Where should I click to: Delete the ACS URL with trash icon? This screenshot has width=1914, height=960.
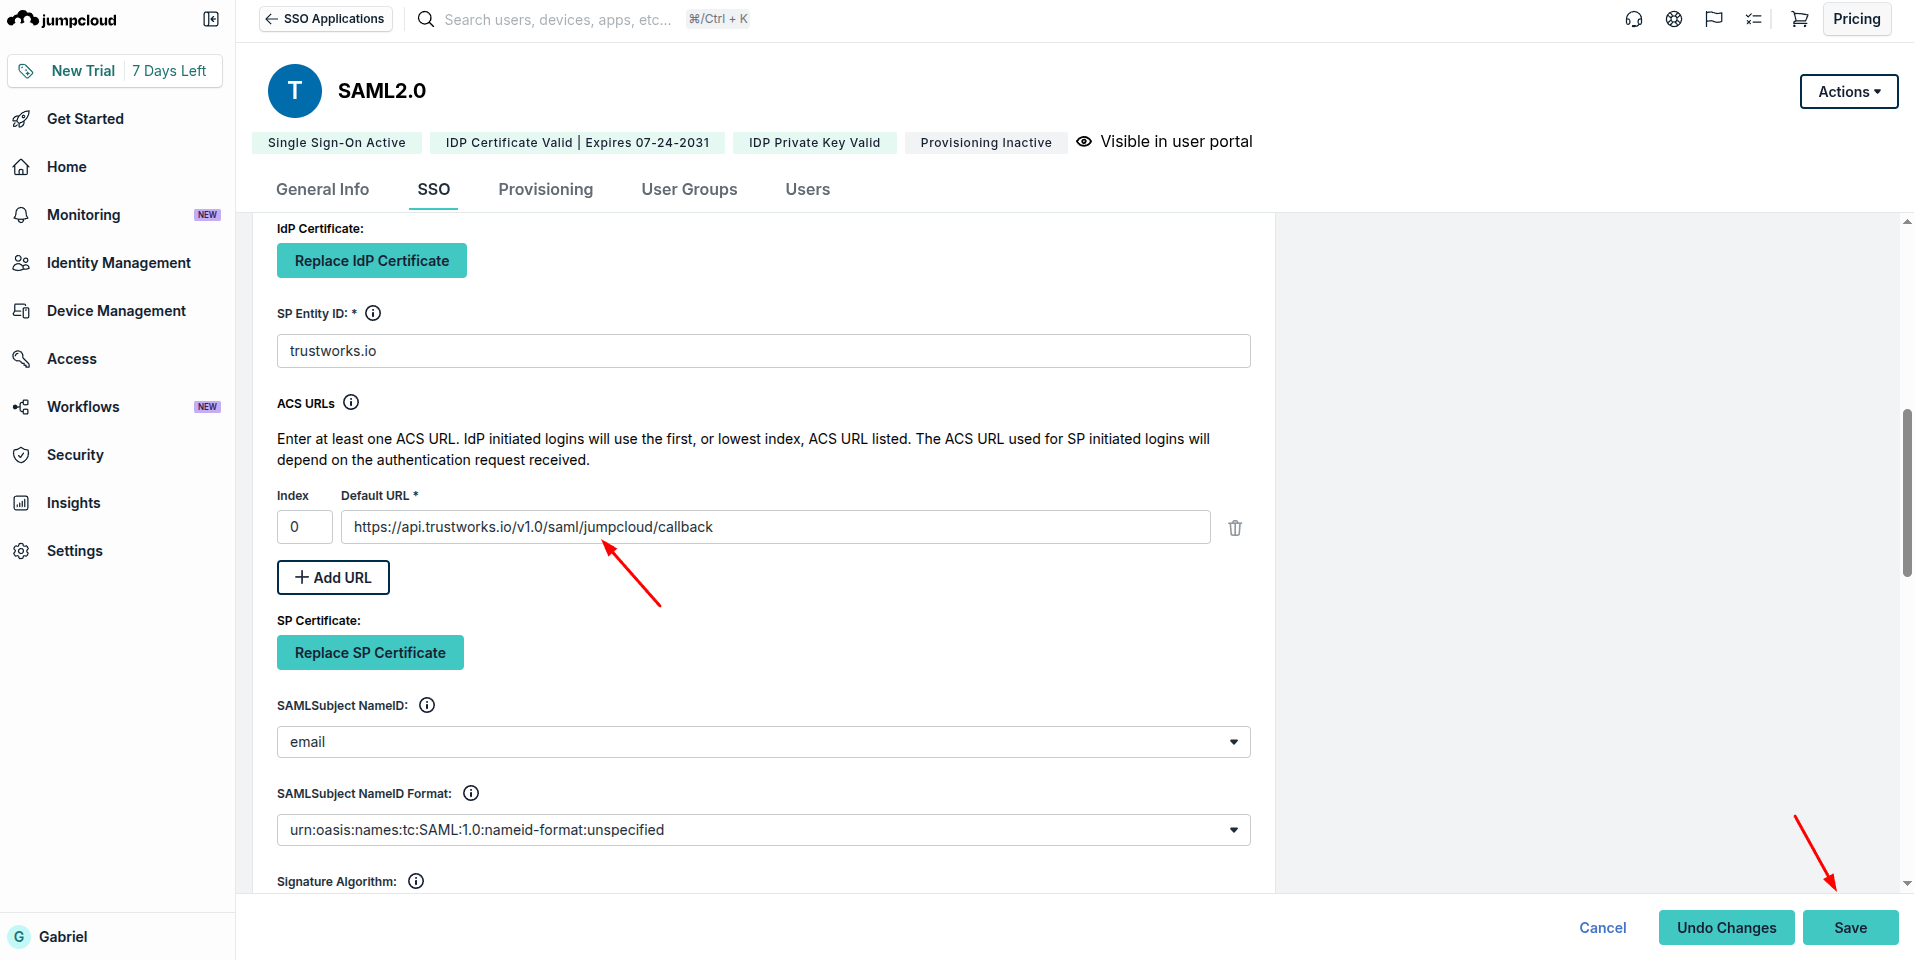point(1235,528)
